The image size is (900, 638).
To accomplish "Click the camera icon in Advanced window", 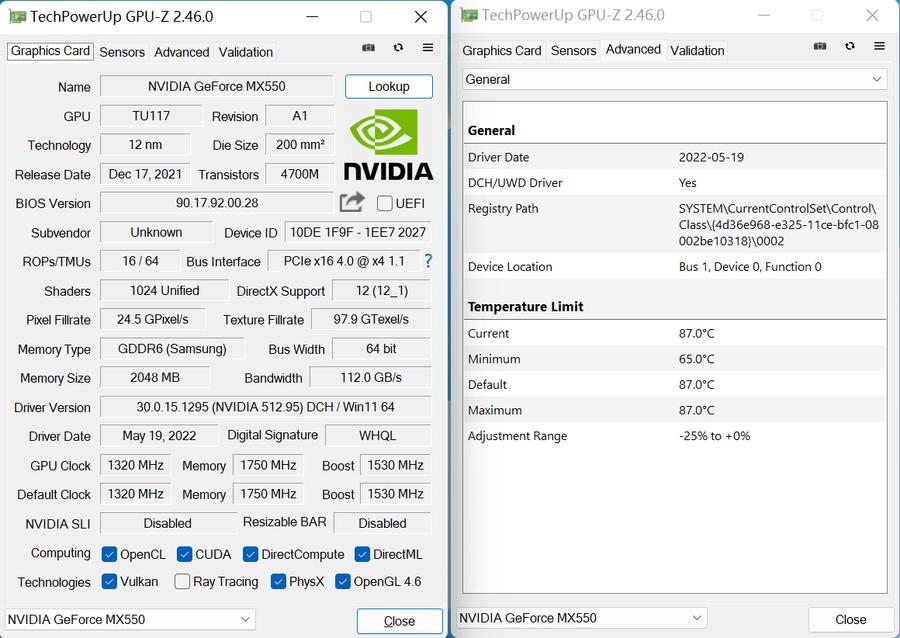I will [820, 46].
